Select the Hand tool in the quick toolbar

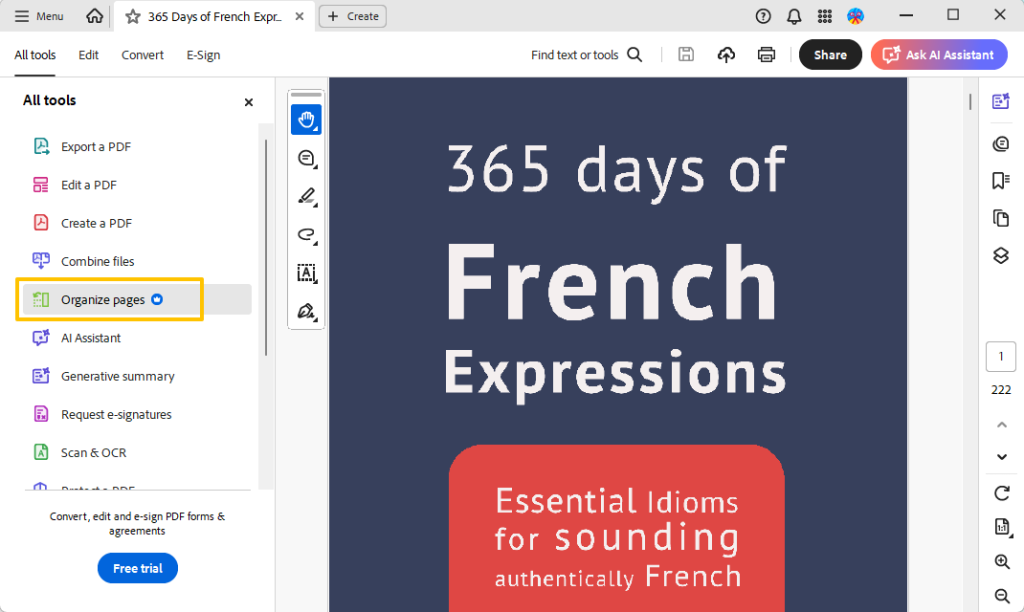pos(306,119)
